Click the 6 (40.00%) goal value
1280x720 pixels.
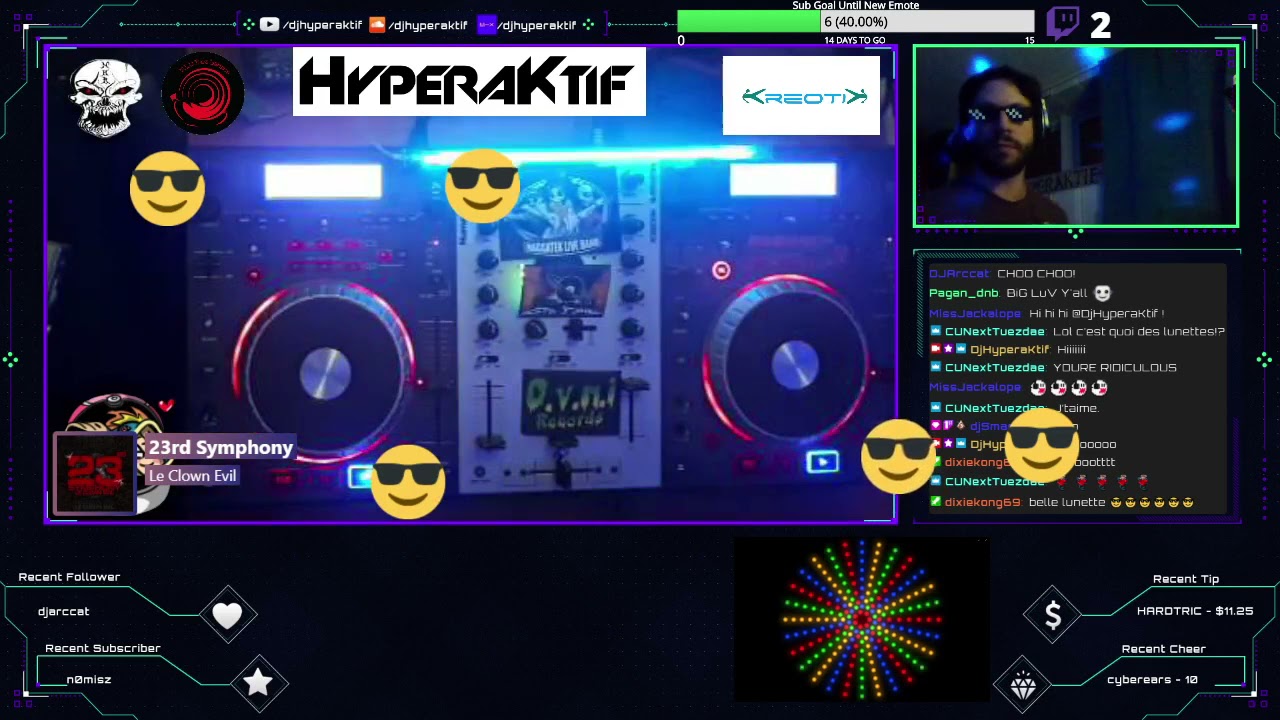tap(856, 22)
